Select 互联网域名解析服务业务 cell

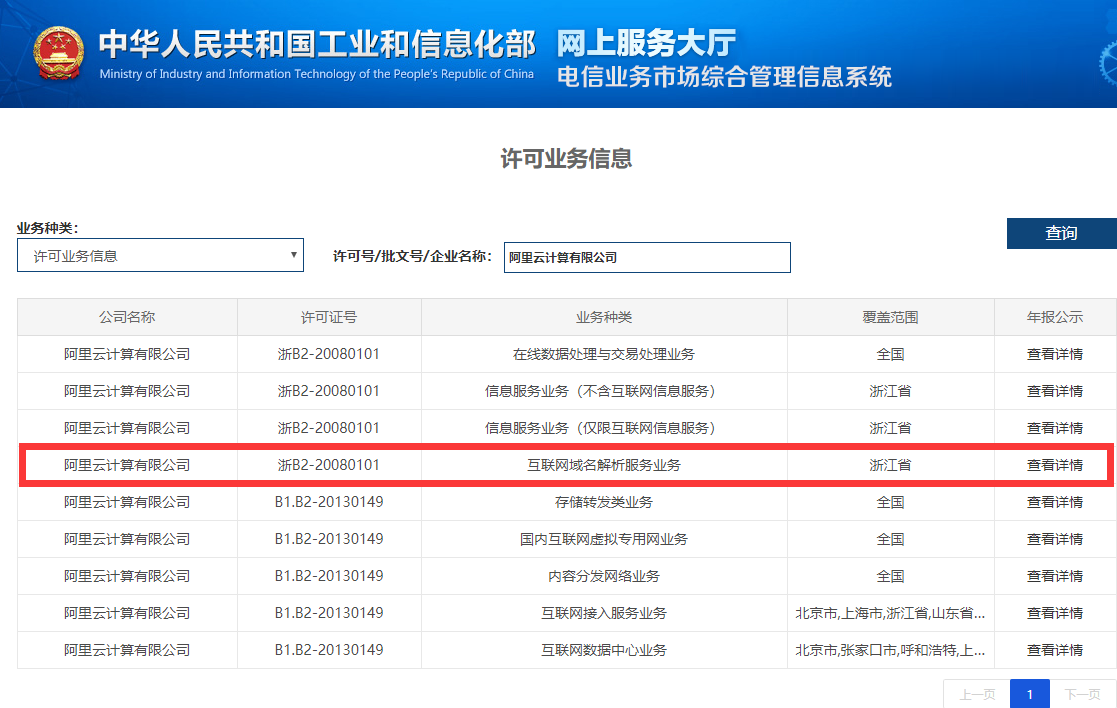[x=604, y=465]
